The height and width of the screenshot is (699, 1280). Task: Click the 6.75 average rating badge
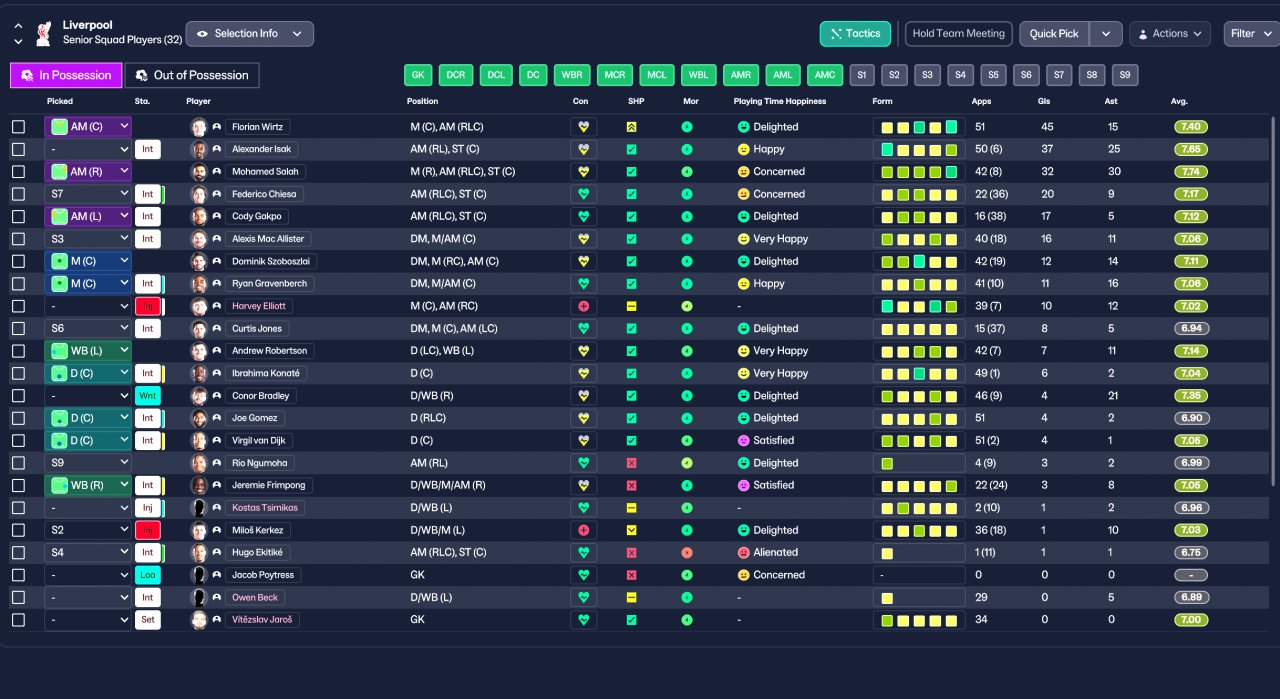(1191, 552)
